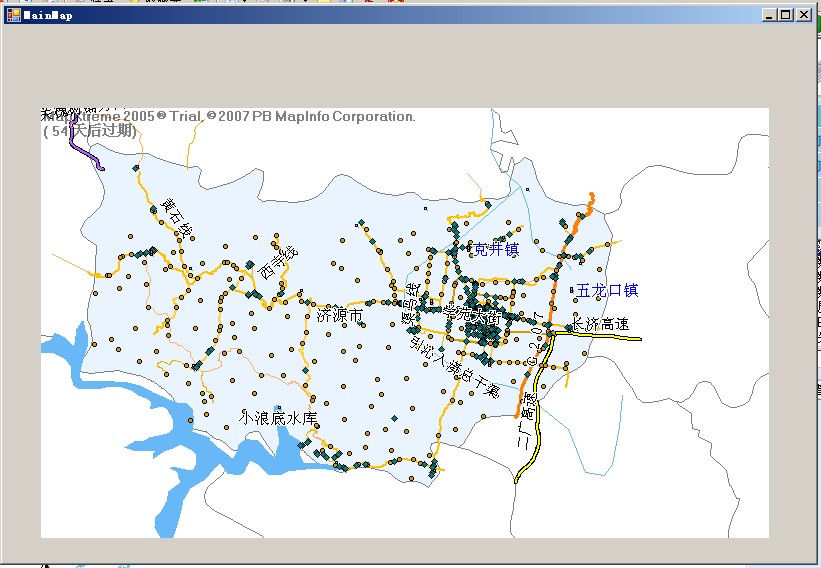Click the 54天后过期 trial expiry notice

point(88,131)
